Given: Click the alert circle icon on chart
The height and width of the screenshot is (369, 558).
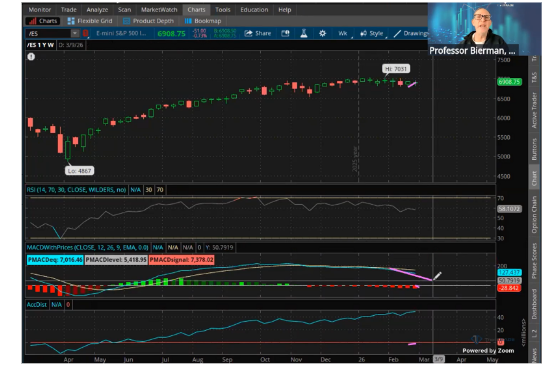Looking at the screenshot, I should click(31, 57).
